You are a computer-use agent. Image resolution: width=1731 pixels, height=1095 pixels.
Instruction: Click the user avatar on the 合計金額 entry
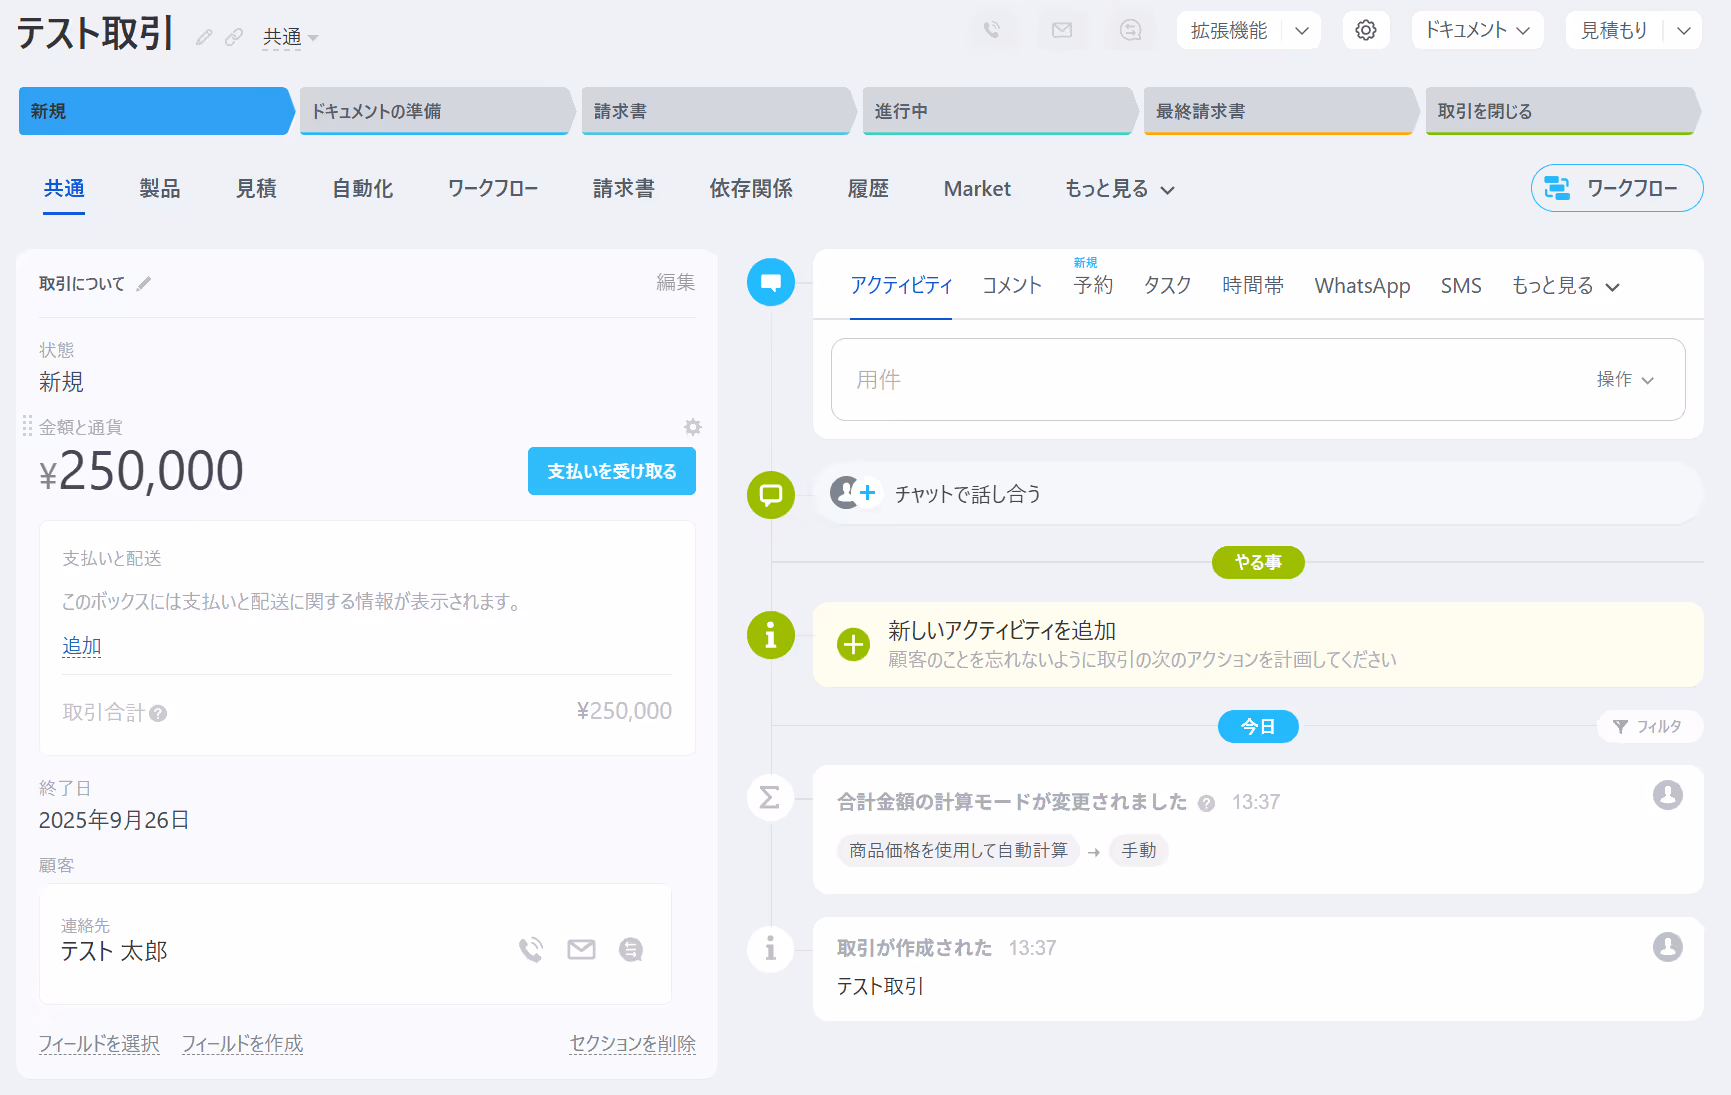pyautogui.click(x=1667, y=795)
